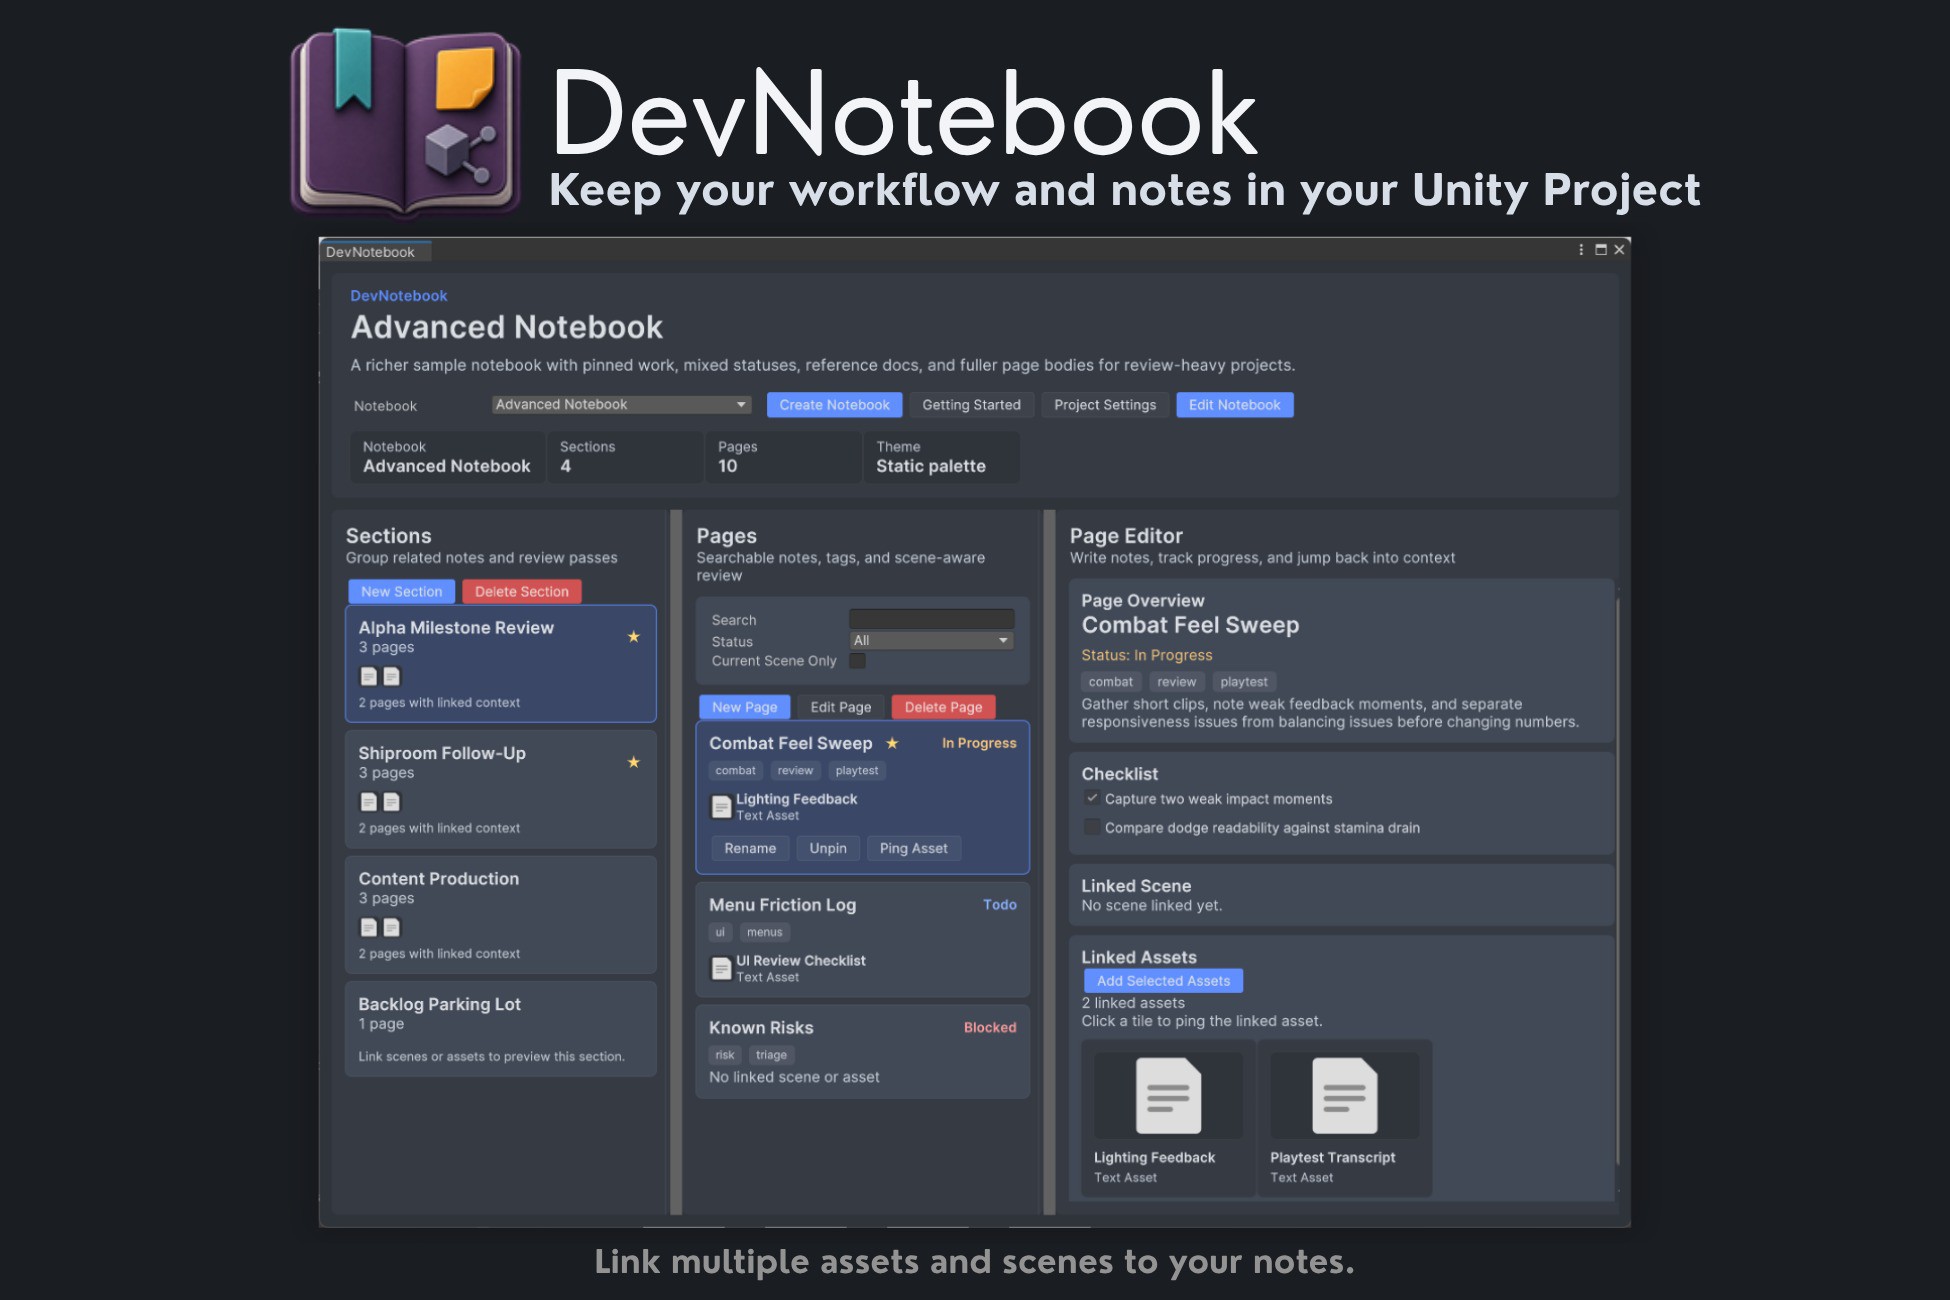Rename the Combat Feel Sweep page
The width and height of the screenshot is (1950, 1300).
pos(750,848)
